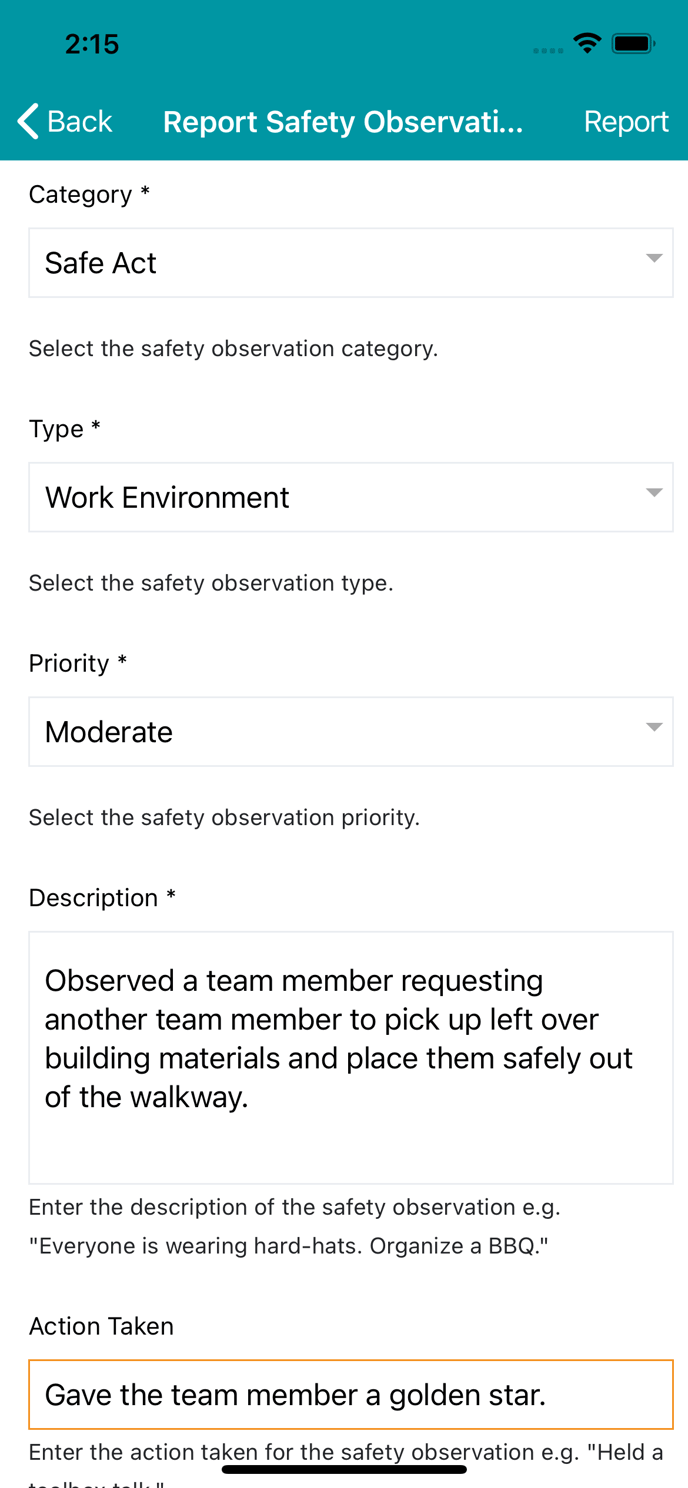Tap the home indicator bar
The width and height of the screenshot is (688, 1488).
point(344,1469)
